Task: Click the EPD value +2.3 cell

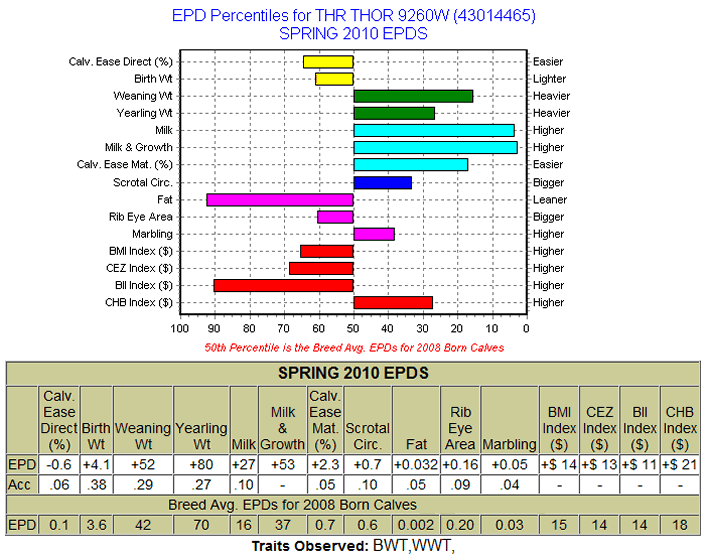Action: [325, 464]
